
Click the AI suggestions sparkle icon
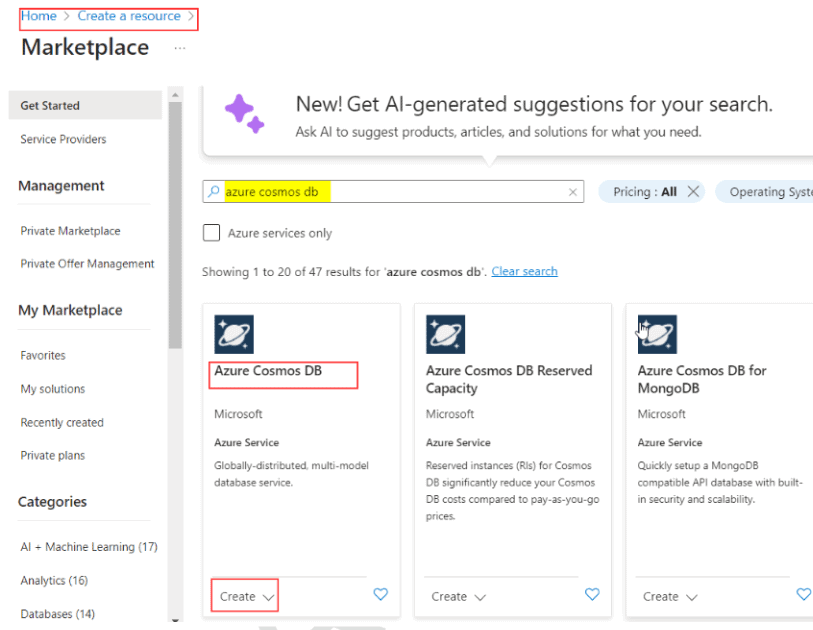(x=244, y=113)
